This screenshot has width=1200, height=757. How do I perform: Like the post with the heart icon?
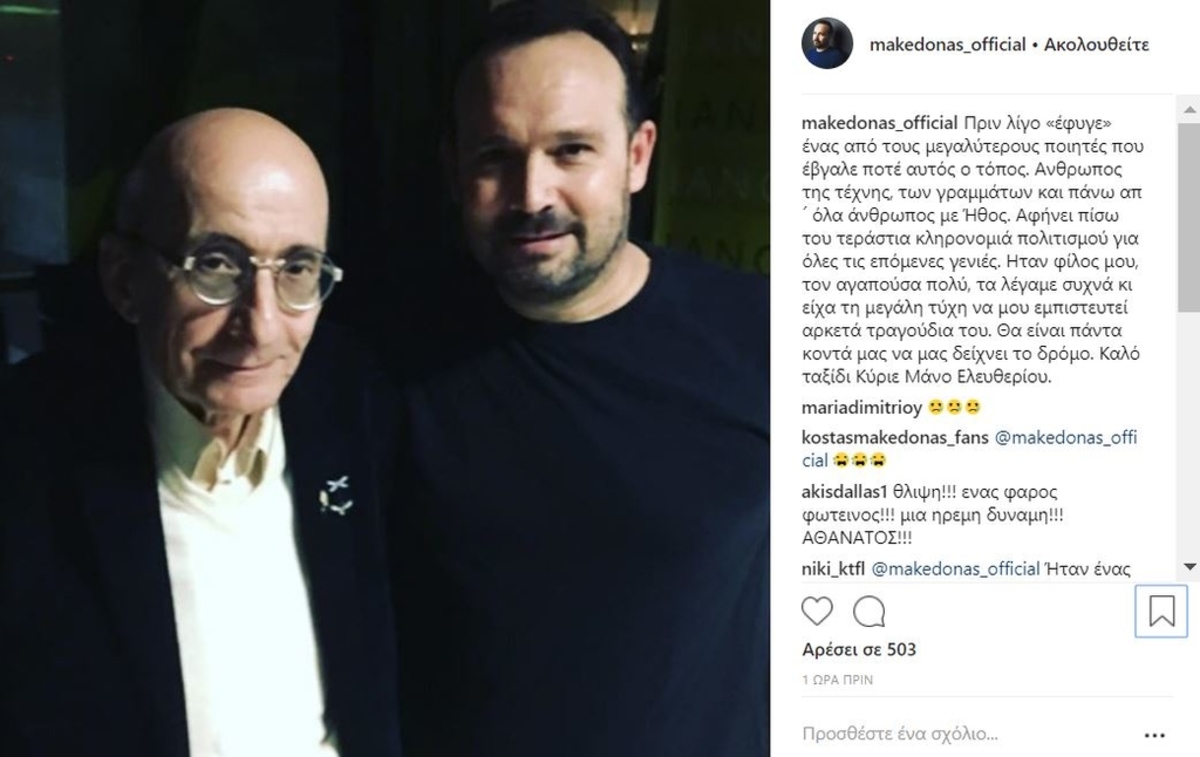pos(817,610)
